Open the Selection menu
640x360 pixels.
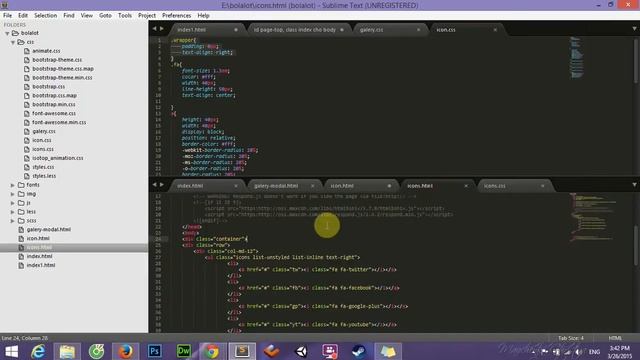tap(45, 16)
